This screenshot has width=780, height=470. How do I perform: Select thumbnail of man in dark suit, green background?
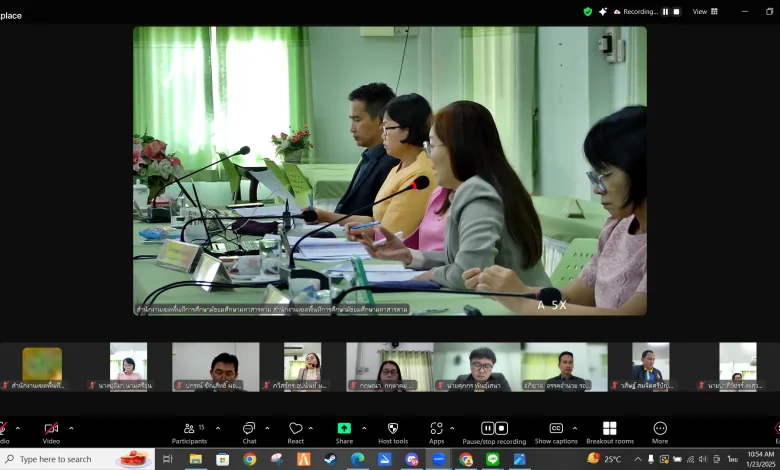point(564,367)
